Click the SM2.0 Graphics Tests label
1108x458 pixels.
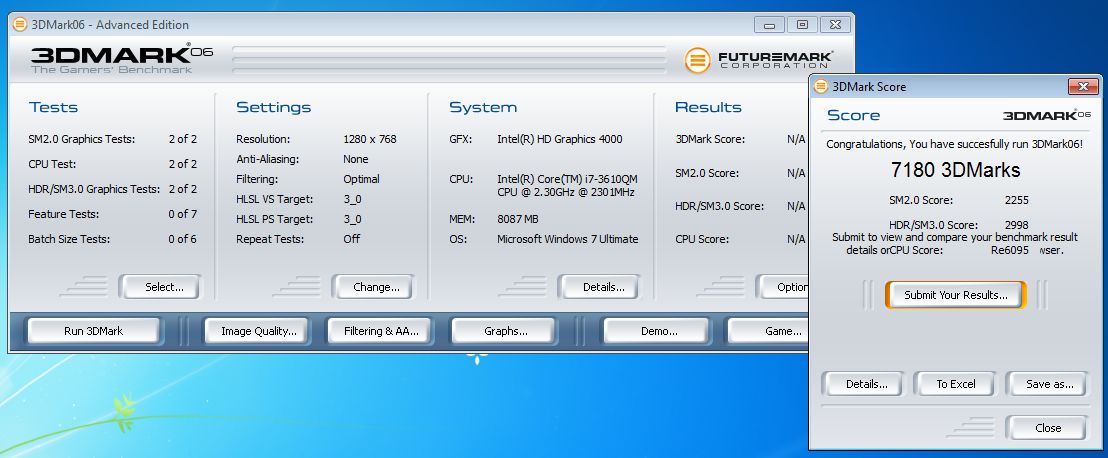(x=81, y=139)
